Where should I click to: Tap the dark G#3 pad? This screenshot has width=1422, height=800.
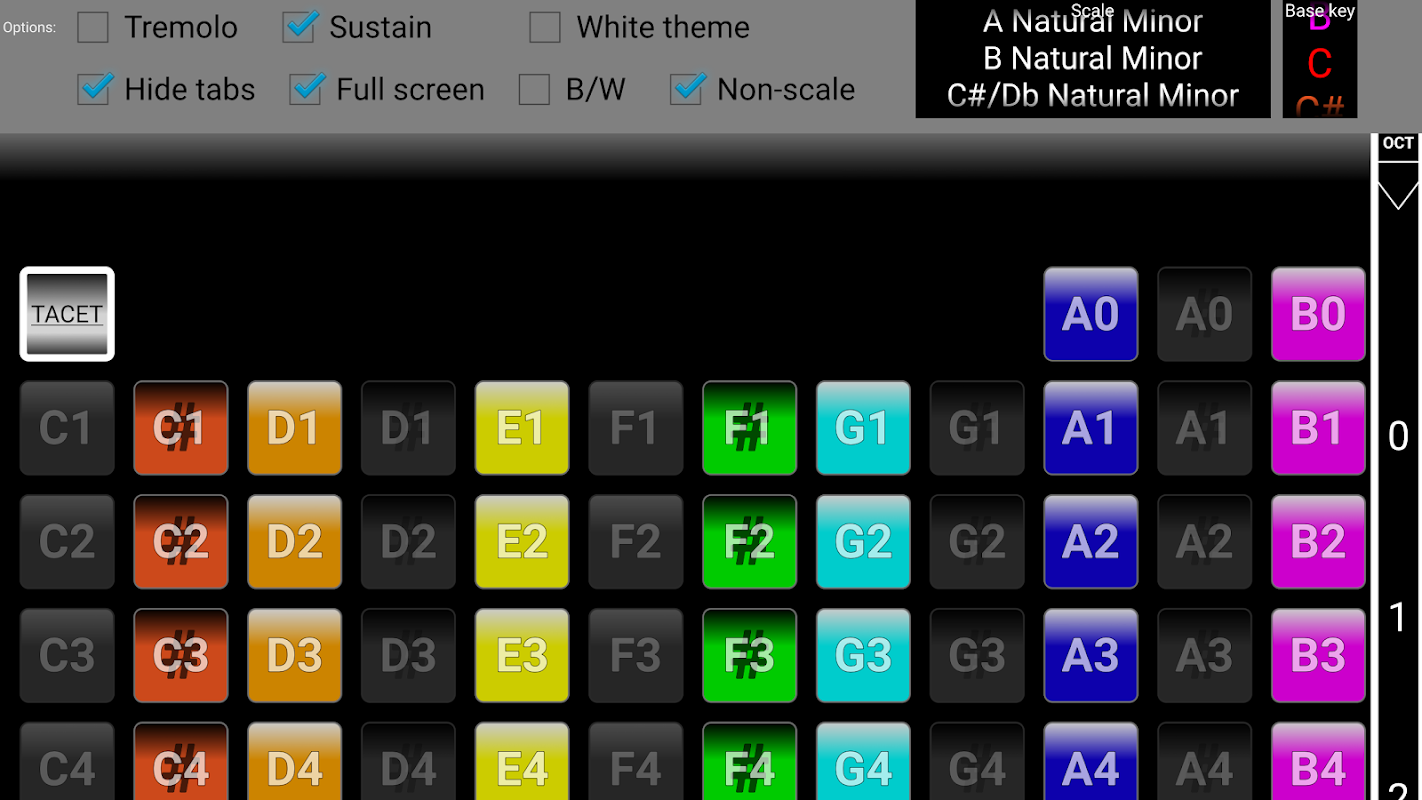point(977,656)
